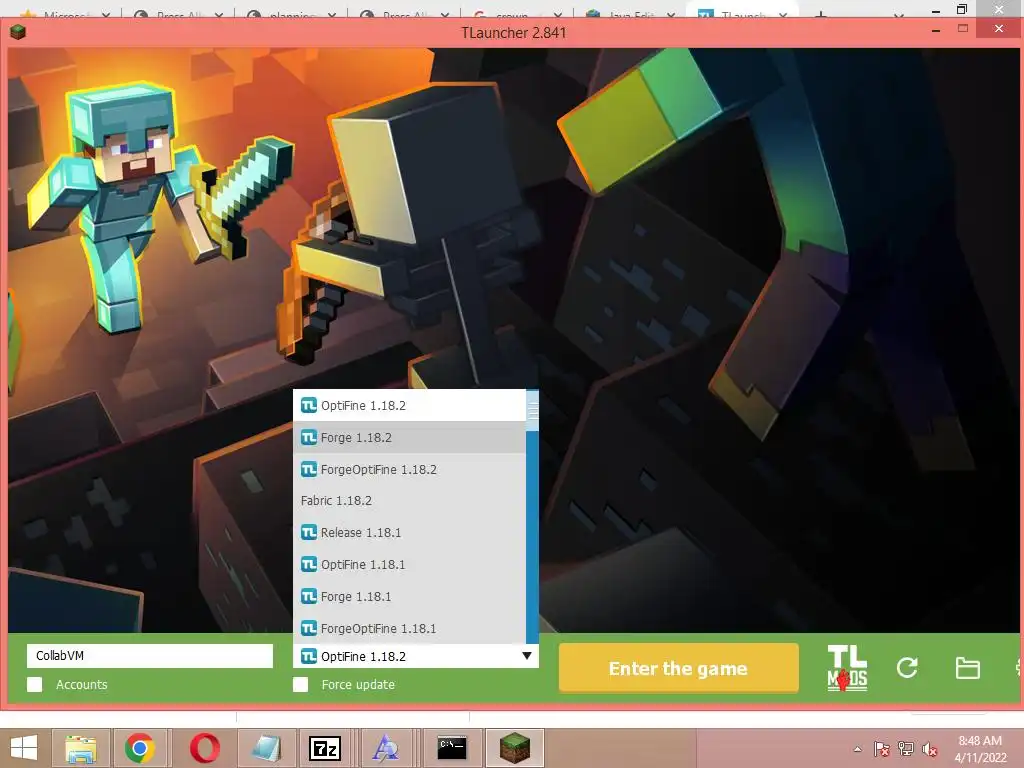The height and width of the screenshot is (768, 1024).
Task: Open the notepad app in the taskbar
Action: tap(266, 748)
